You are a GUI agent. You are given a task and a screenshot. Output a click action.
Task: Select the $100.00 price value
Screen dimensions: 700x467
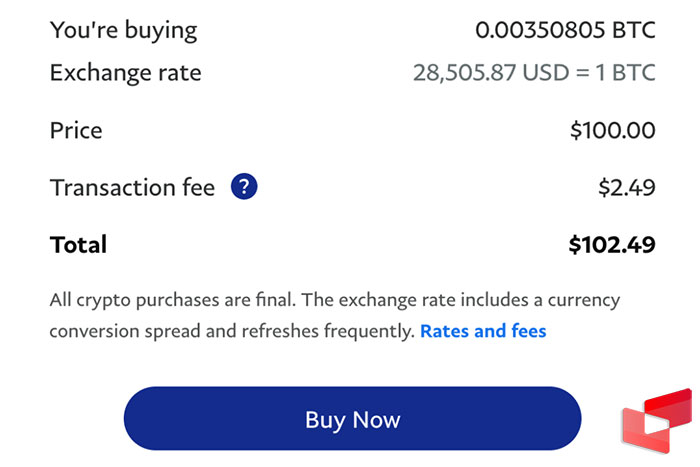pyautogui.click(x=612, y=130)
